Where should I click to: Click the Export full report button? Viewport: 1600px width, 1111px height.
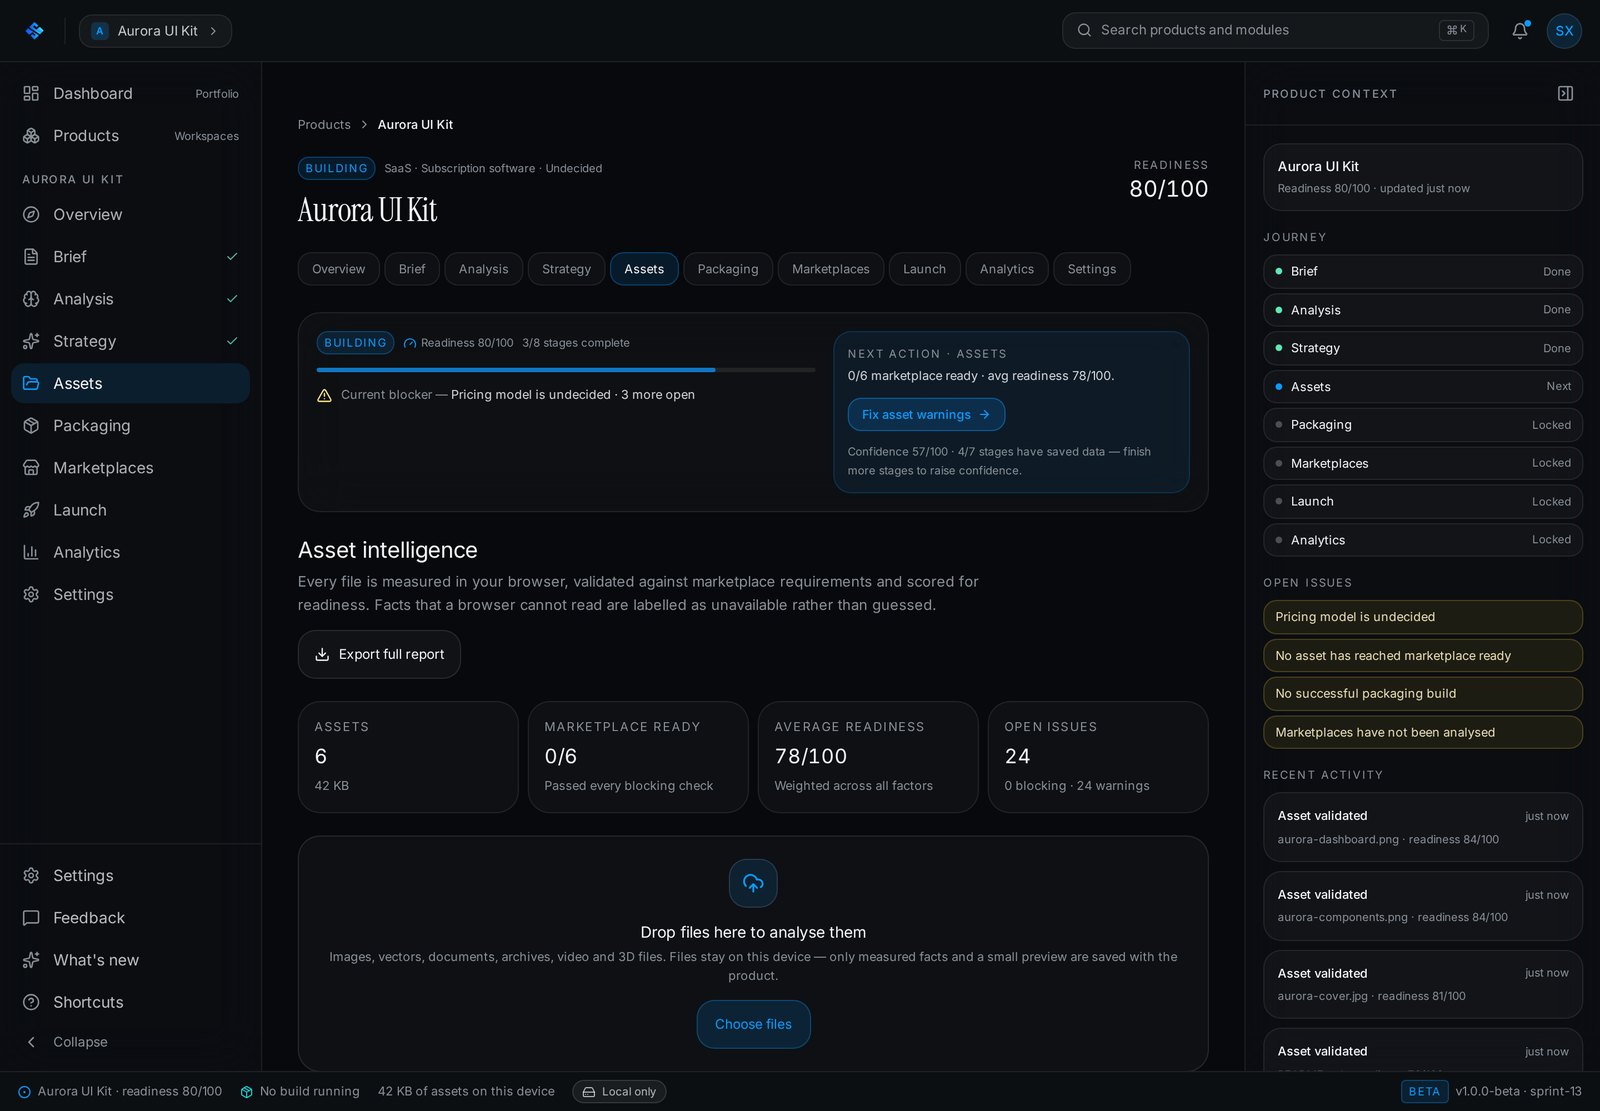pos(379,654)
